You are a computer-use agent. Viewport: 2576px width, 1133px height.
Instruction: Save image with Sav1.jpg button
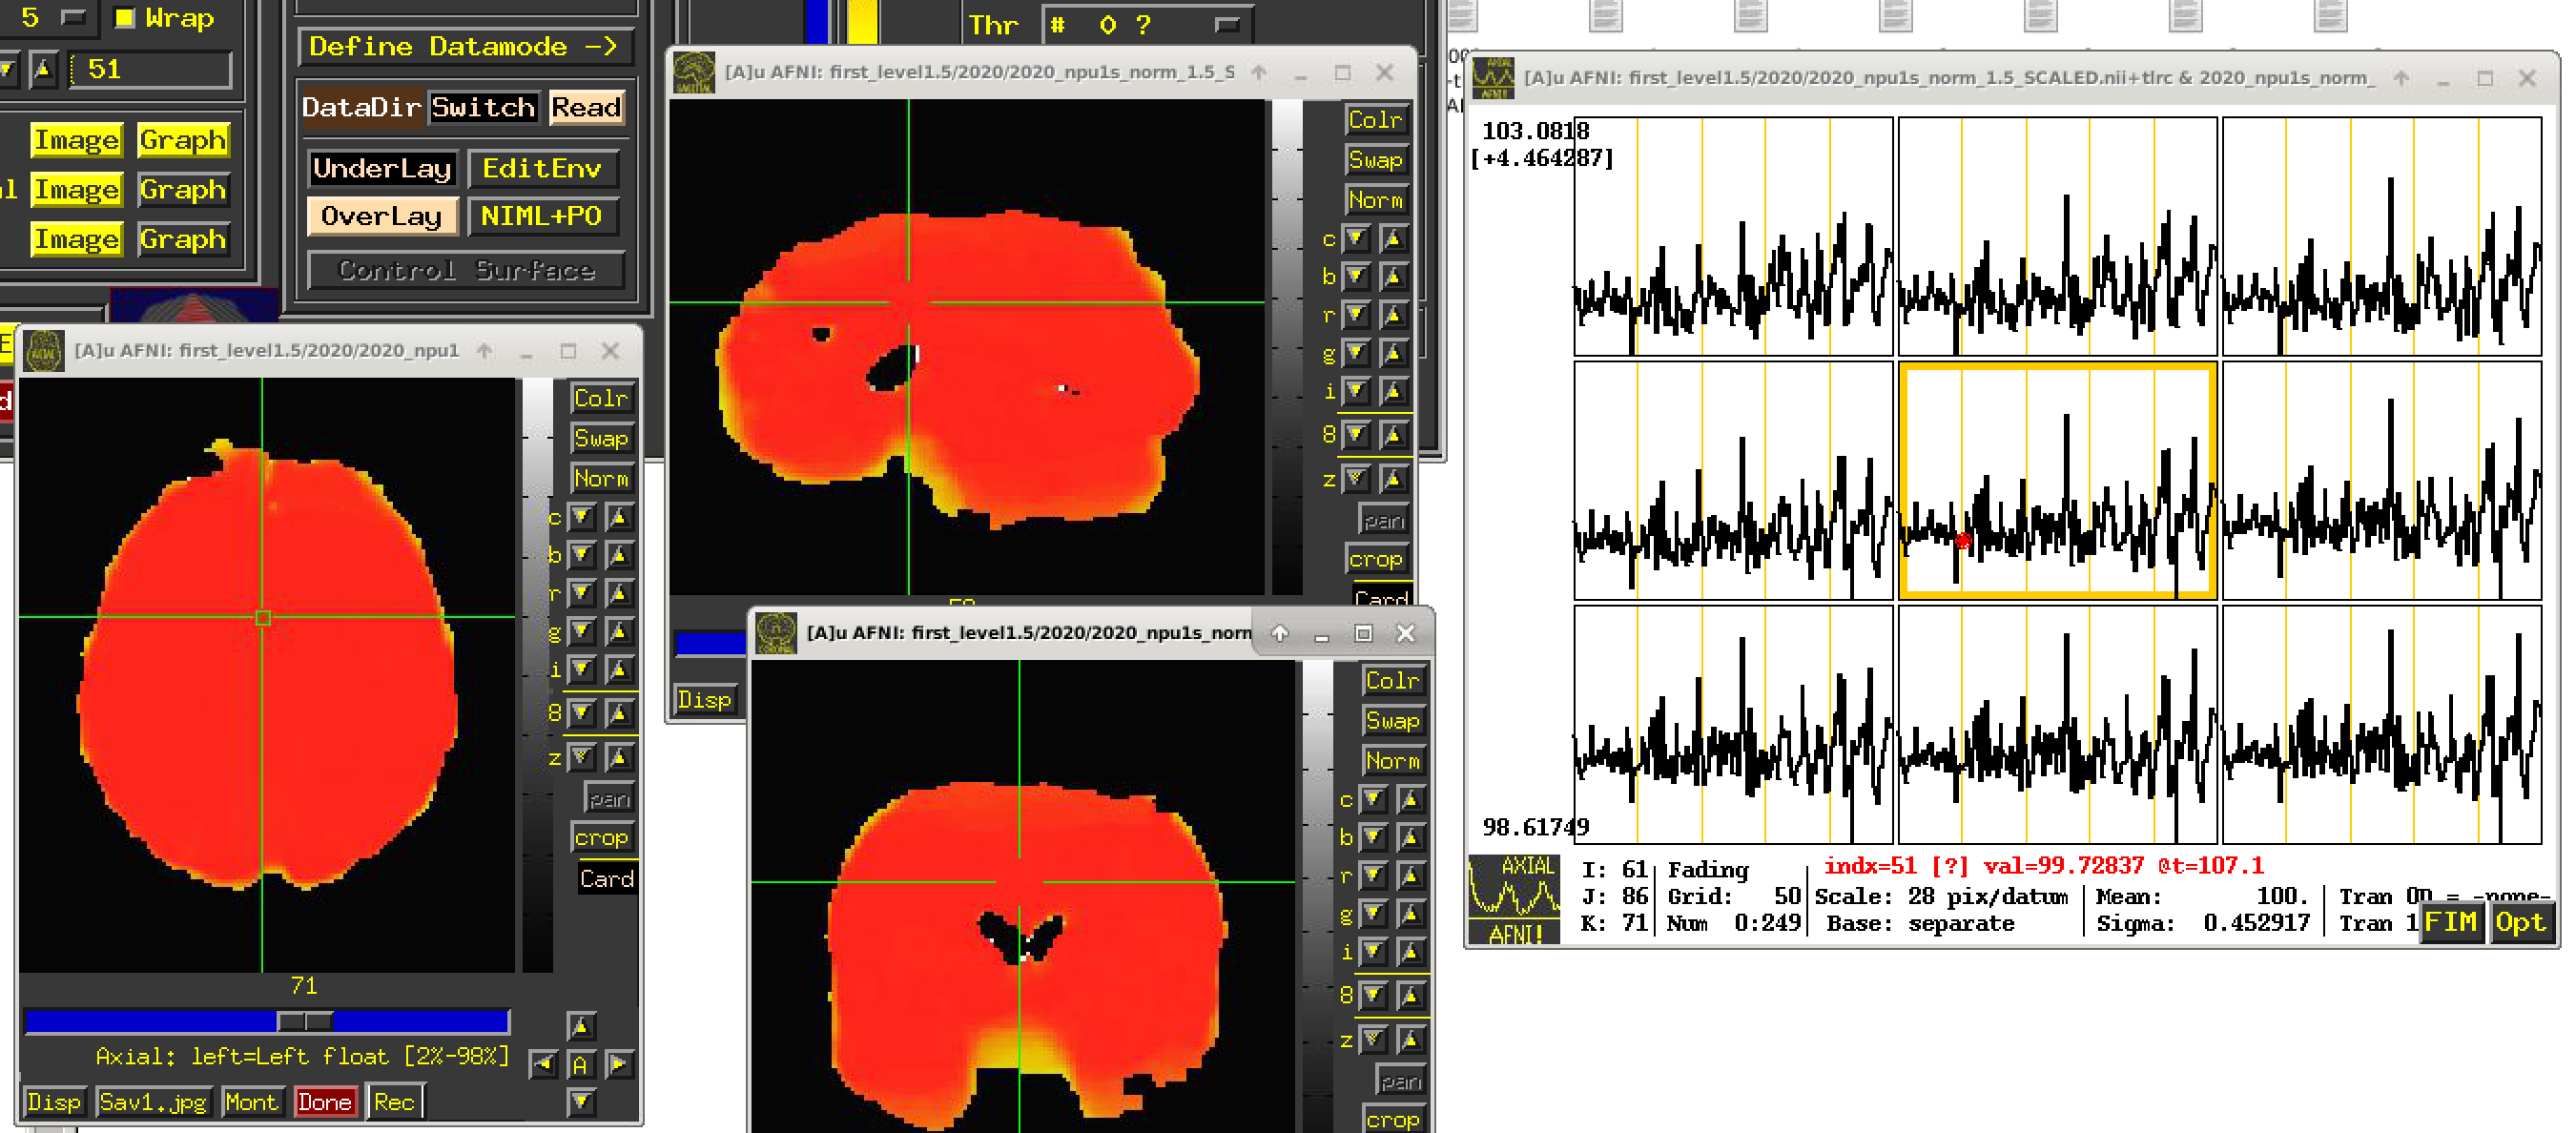[x=153, y=1102]
